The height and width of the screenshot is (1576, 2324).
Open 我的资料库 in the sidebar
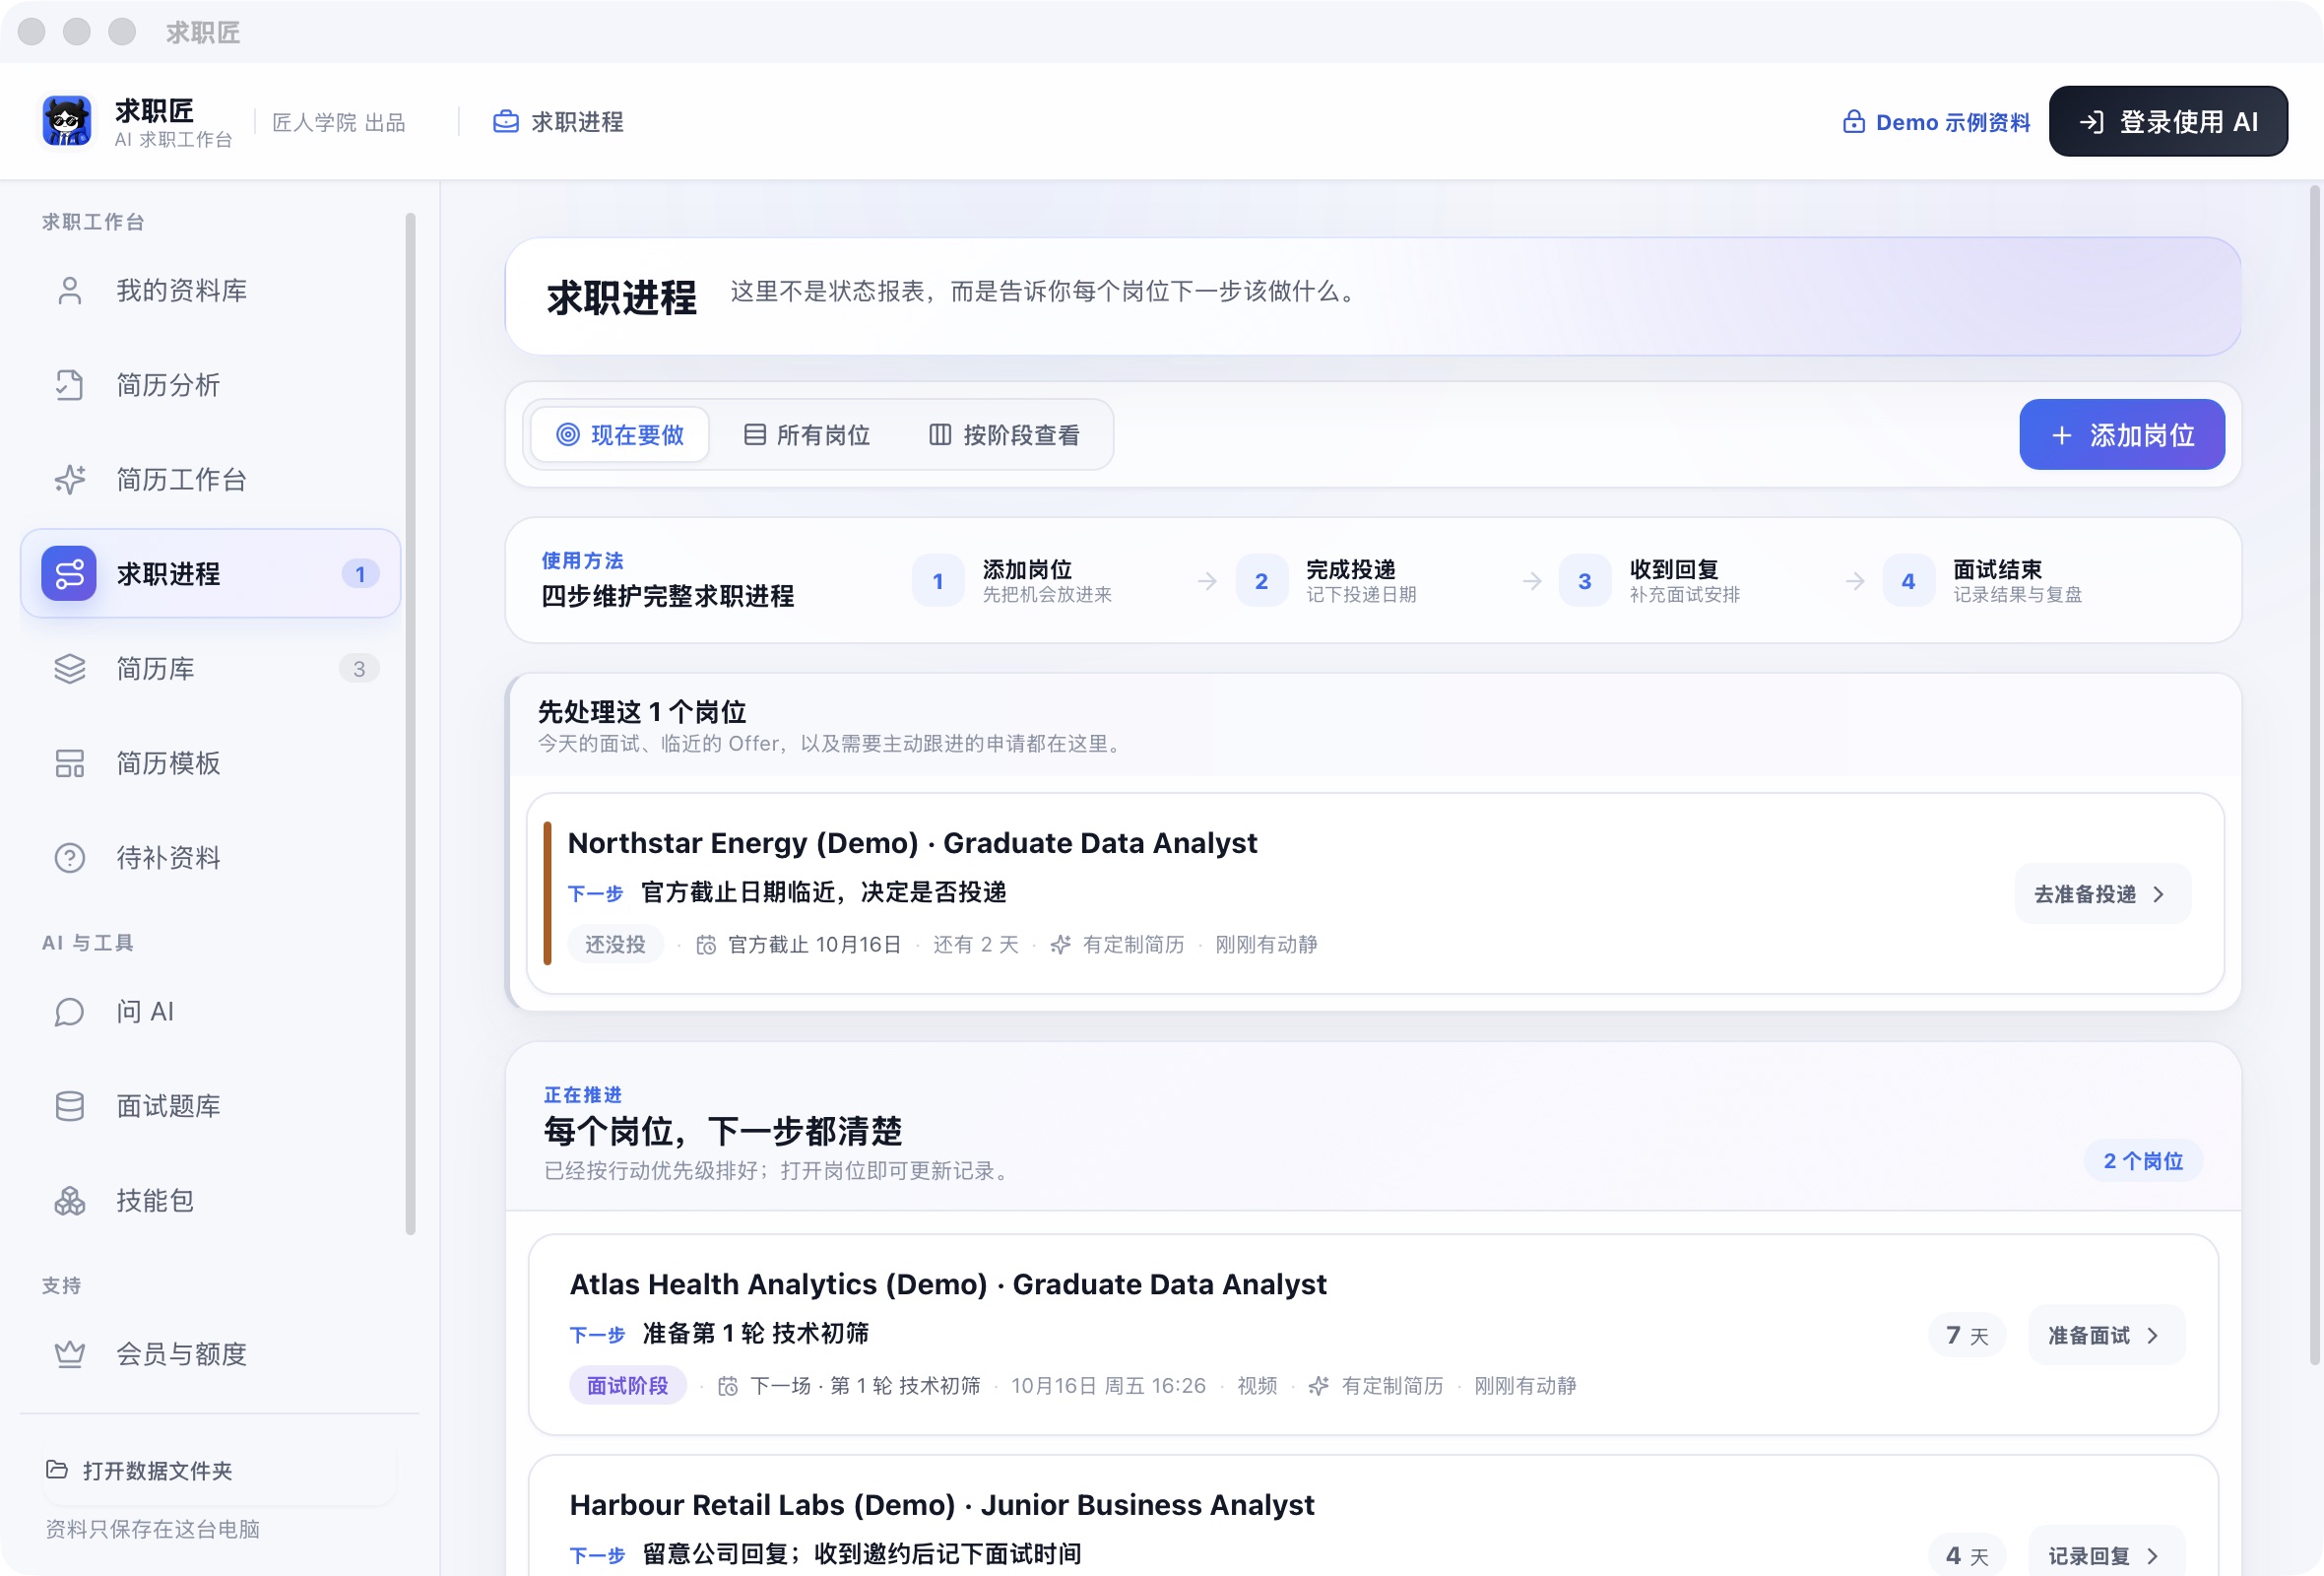[211, 290]
